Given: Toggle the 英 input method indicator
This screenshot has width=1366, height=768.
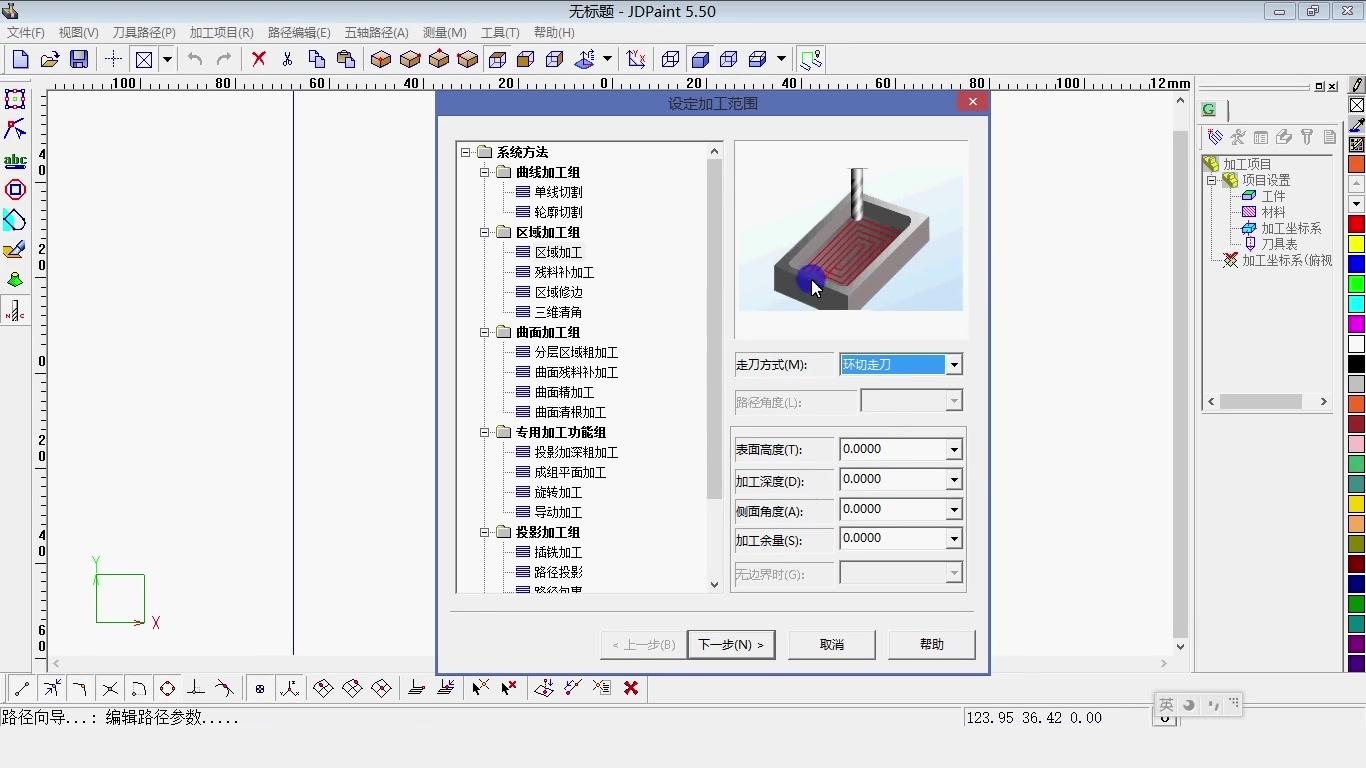Looking at the screenshot, I should (x=1166, y=704).
